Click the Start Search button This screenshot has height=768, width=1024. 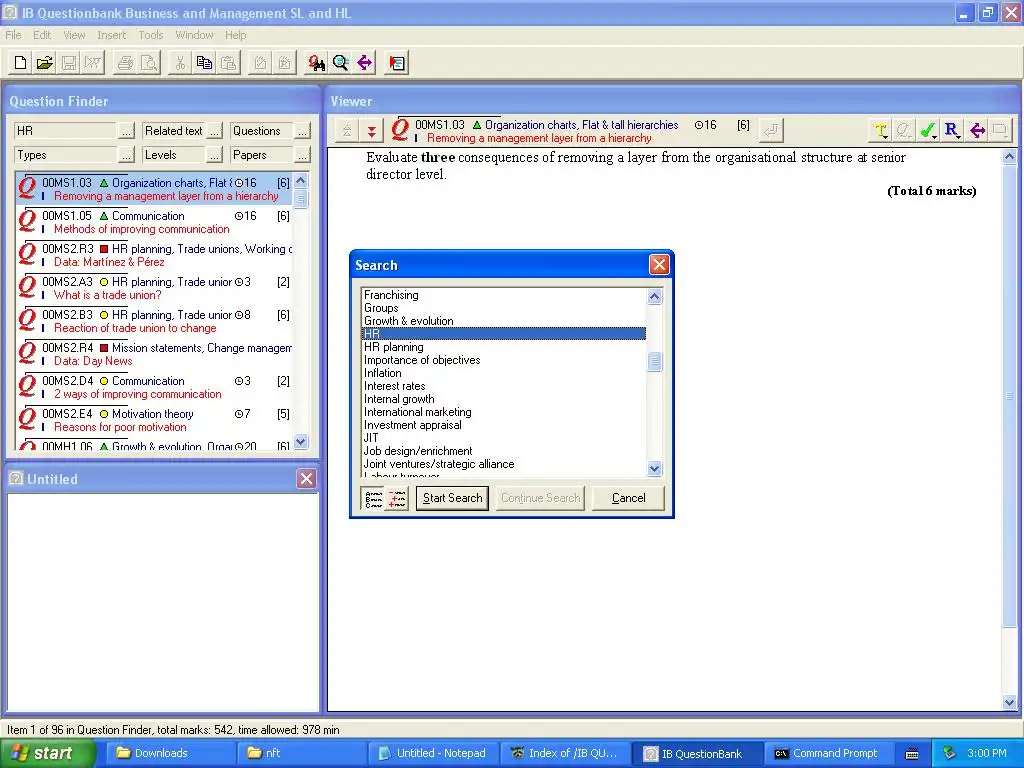click(x=452, y=498)
